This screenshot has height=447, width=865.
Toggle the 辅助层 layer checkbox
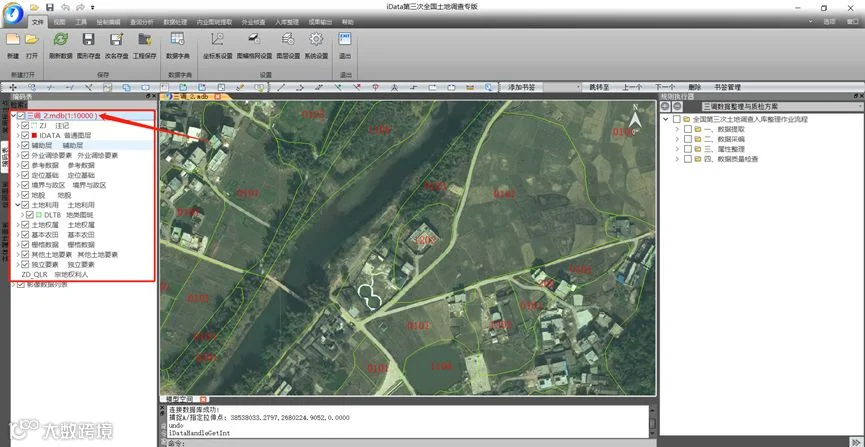(x=25, y=146)
